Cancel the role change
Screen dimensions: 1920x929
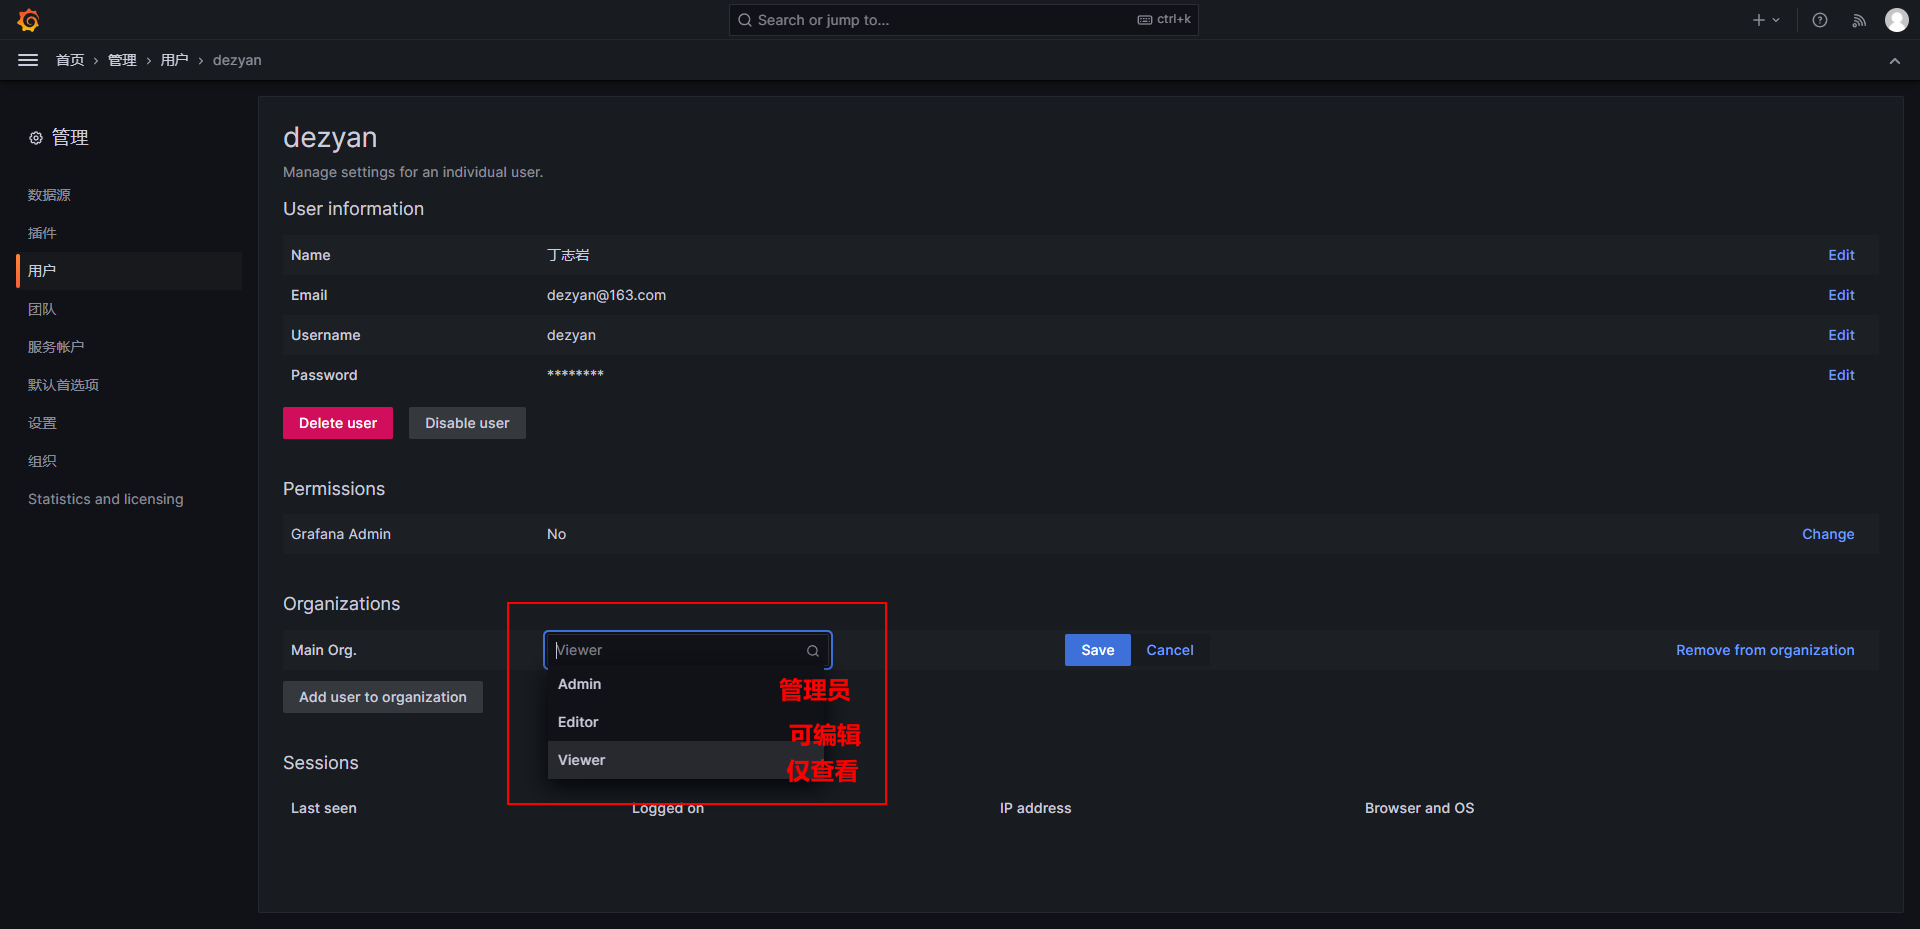click(1170, 650)
